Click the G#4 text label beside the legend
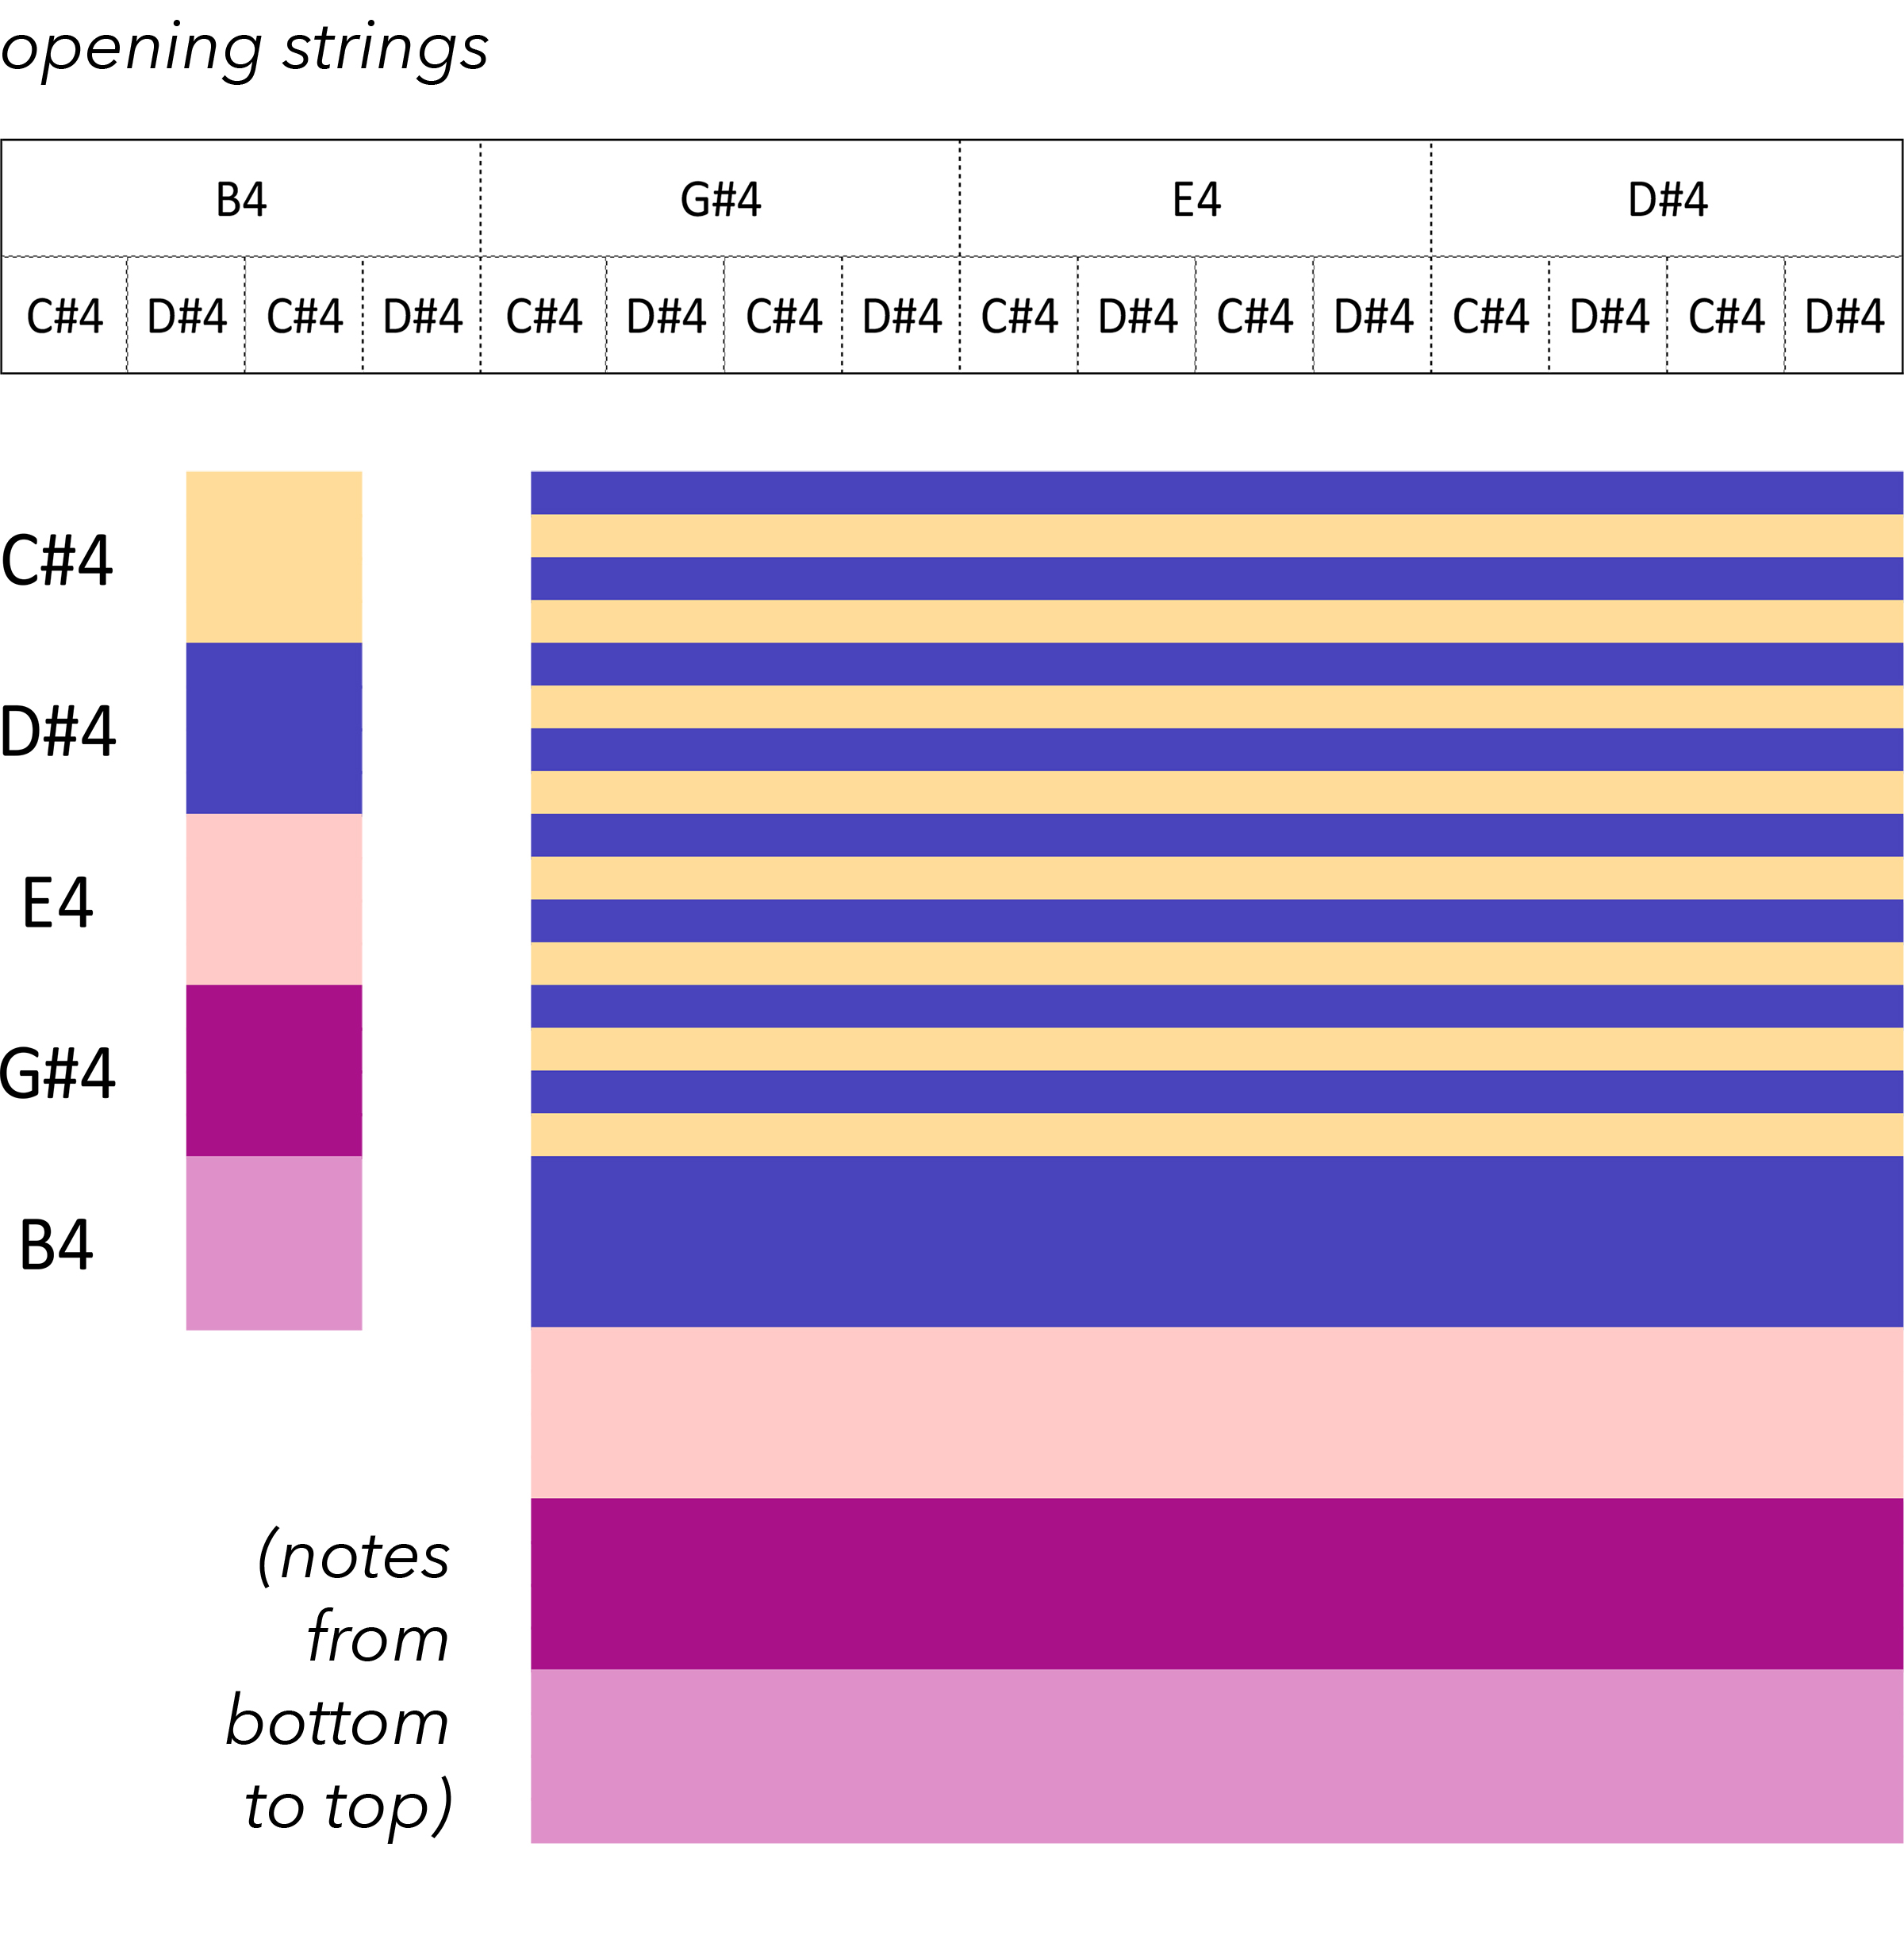 (57, 1074)
